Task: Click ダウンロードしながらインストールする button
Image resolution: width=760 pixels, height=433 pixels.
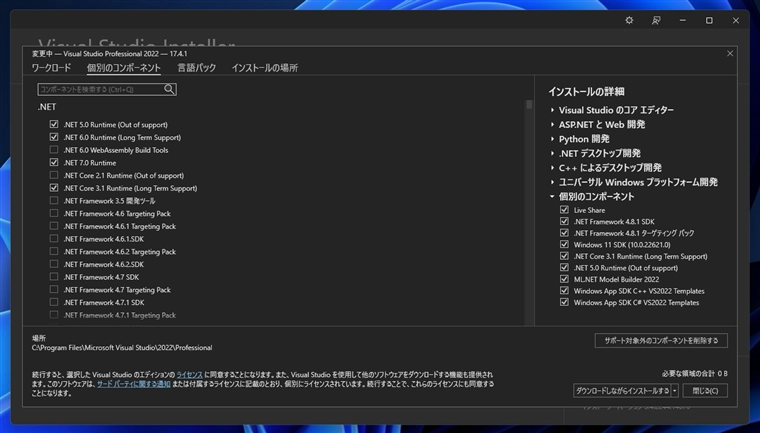Action: point(622,390)
